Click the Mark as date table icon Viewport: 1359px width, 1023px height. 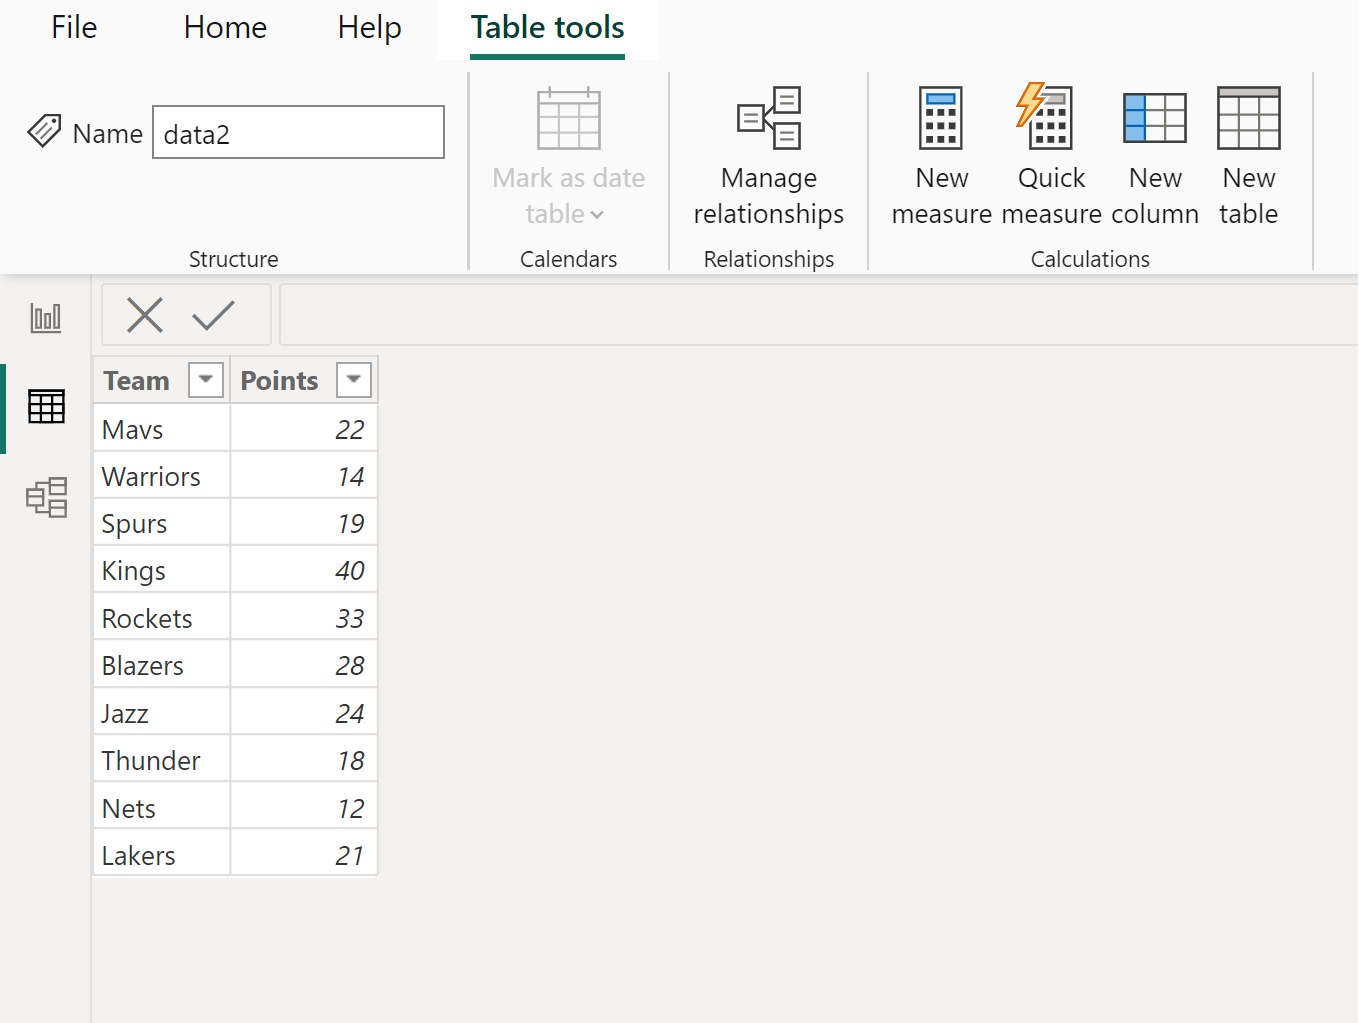point(568,118)
